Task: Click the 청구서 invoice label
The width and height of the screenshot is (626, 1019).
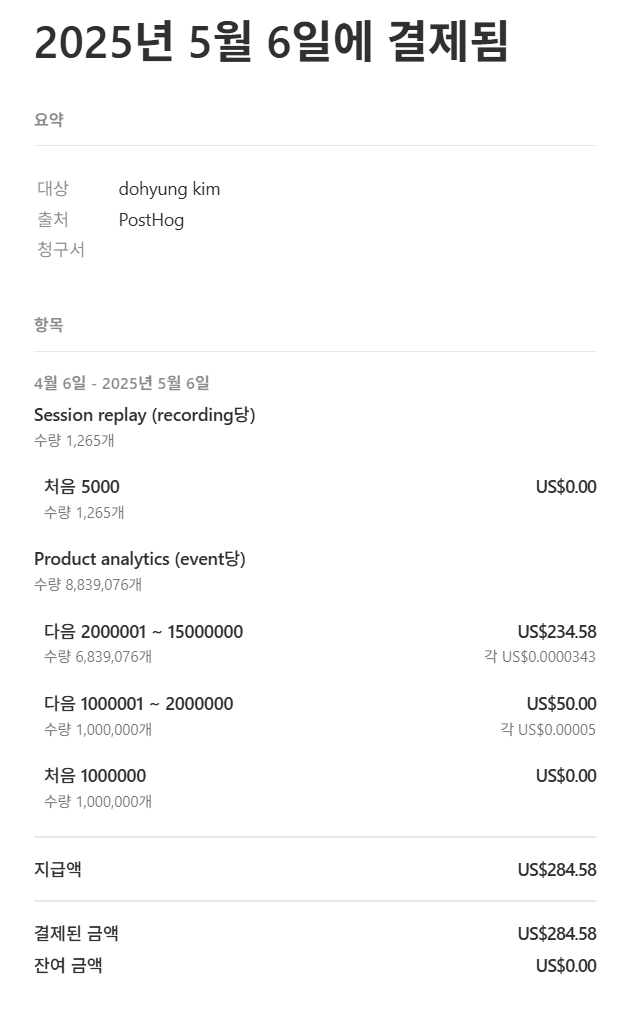Action: (61, 250)
